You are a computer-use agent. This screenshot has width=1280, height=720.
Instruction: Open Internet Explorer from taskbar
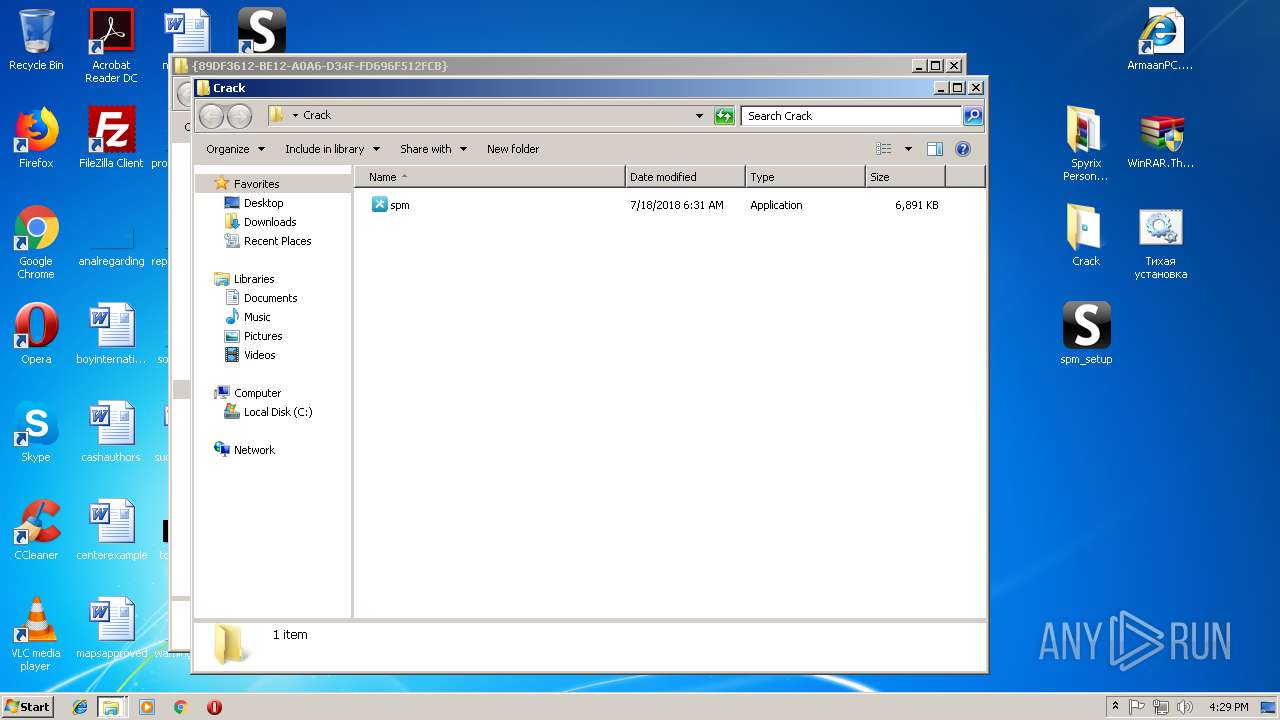pos(80,707)
